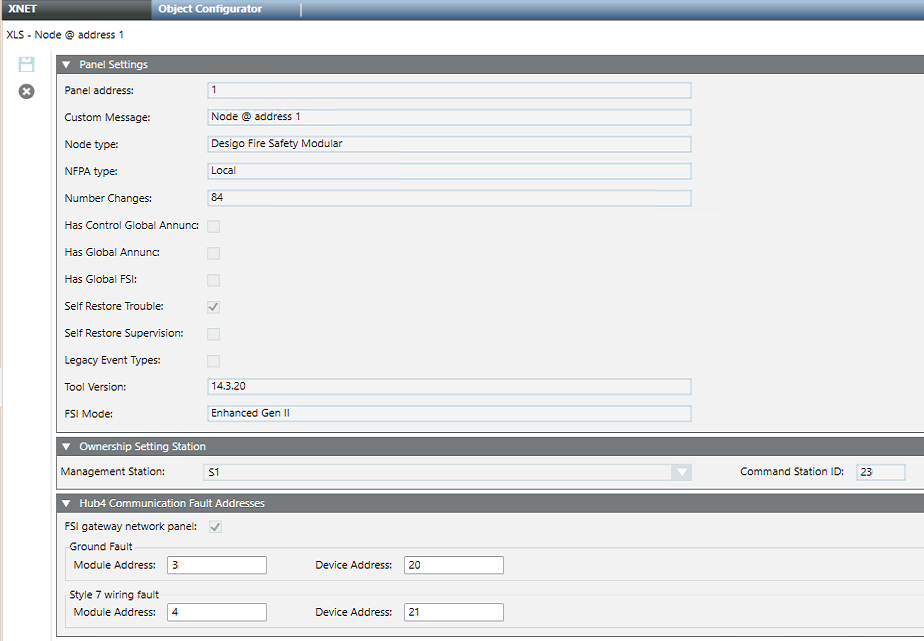Open the Management Station dropdown

tap(681, 471)
